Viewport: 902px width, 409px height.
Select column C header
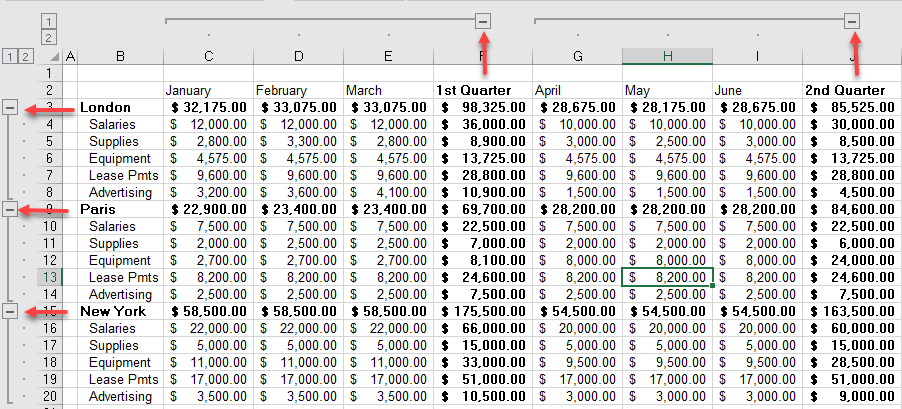click(208, 56)
